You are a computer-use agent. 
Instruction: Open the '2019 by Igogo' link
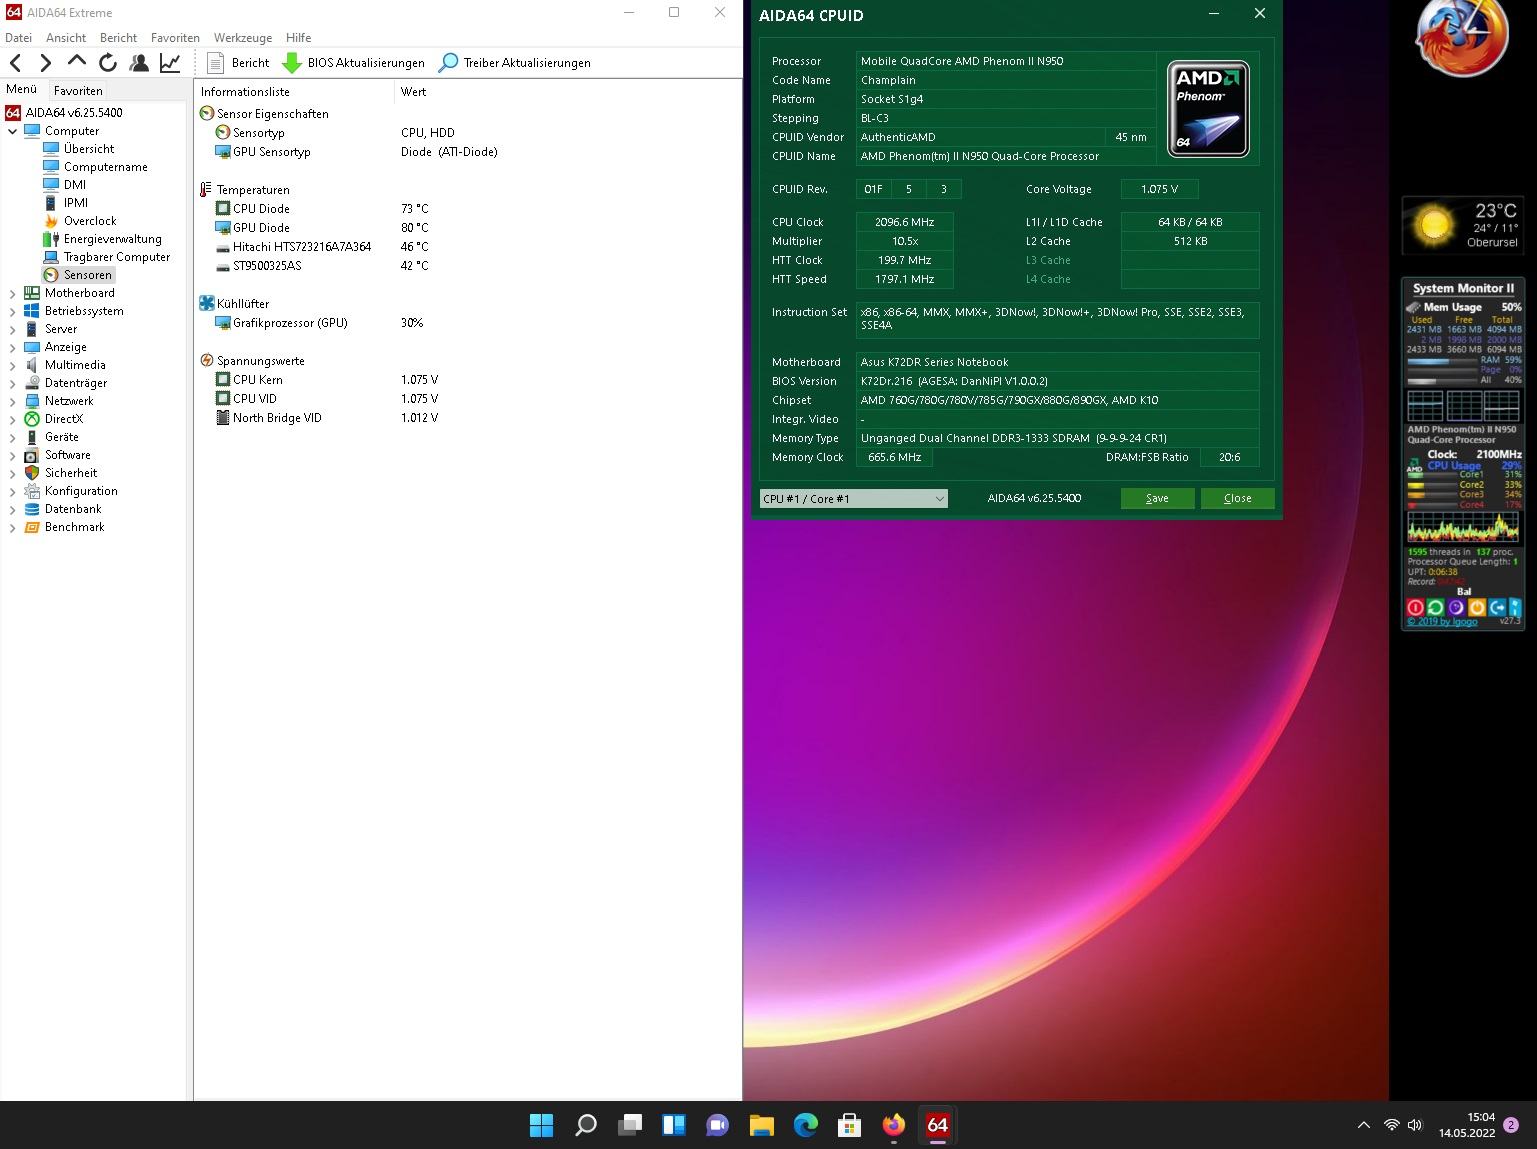click(x=1442, y=622)
